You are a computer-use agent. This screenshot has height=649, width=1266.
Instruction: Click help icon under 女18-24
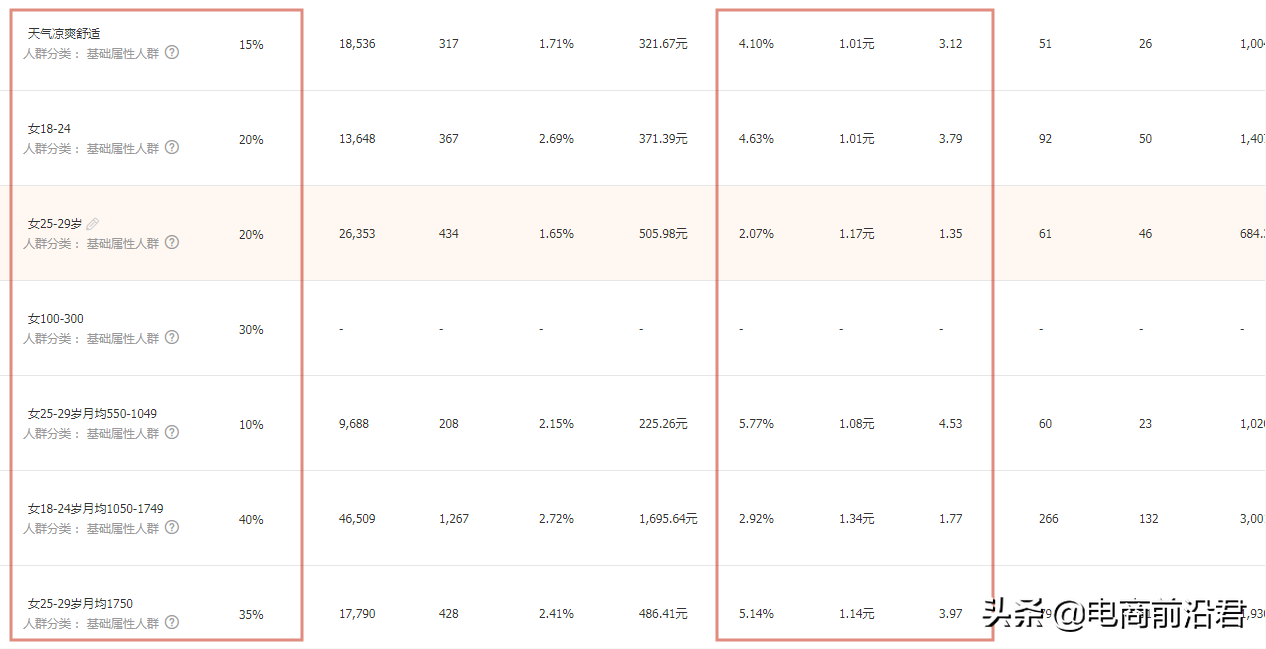pyautogui.click(x=172, y=147)
